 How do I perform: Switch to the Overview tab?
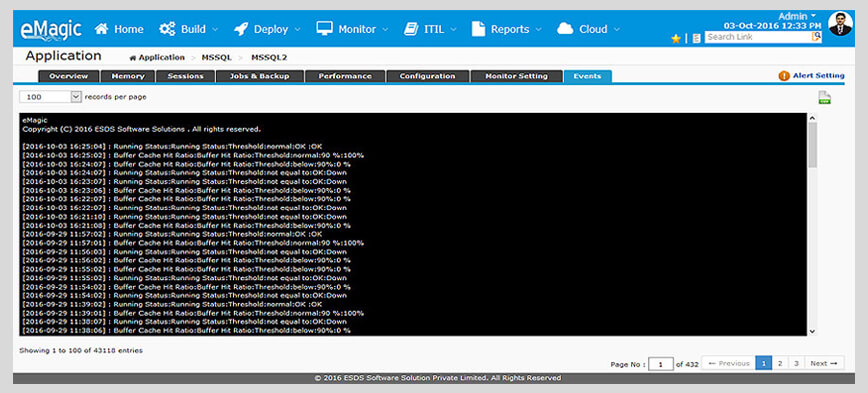pos(69,76)
